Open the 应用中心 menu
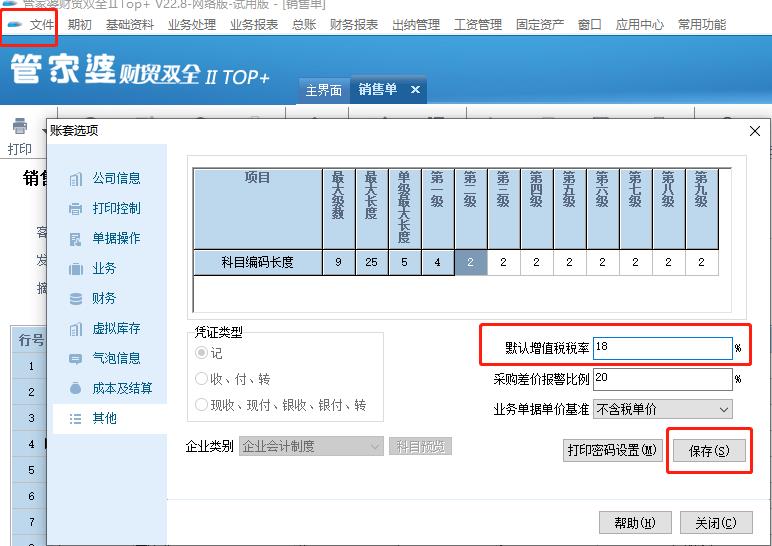 click(x=640, y=24)
